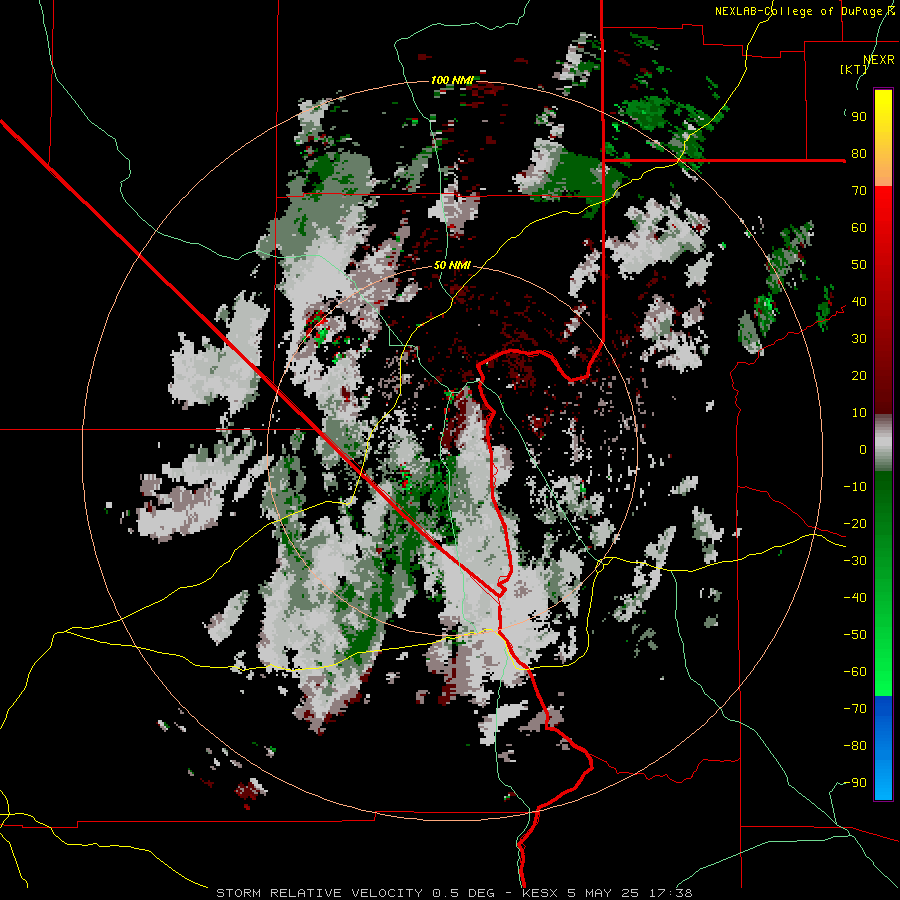This screenshot has width=900, height=900.
Task: Click the [KT] units label above color scale
Action: pyautogui.click(x=854, y=69)
